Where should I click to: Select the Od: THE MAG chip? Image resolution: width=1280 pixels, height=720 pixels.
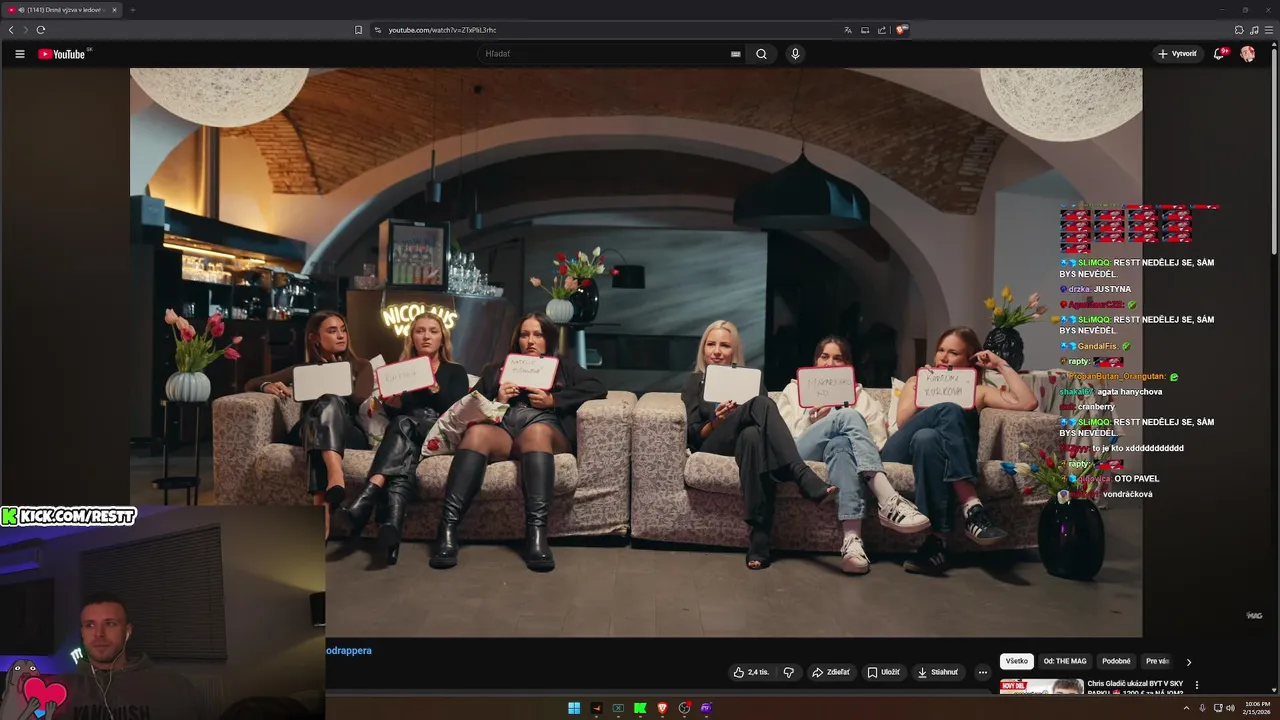click(x=1065, y=661)
